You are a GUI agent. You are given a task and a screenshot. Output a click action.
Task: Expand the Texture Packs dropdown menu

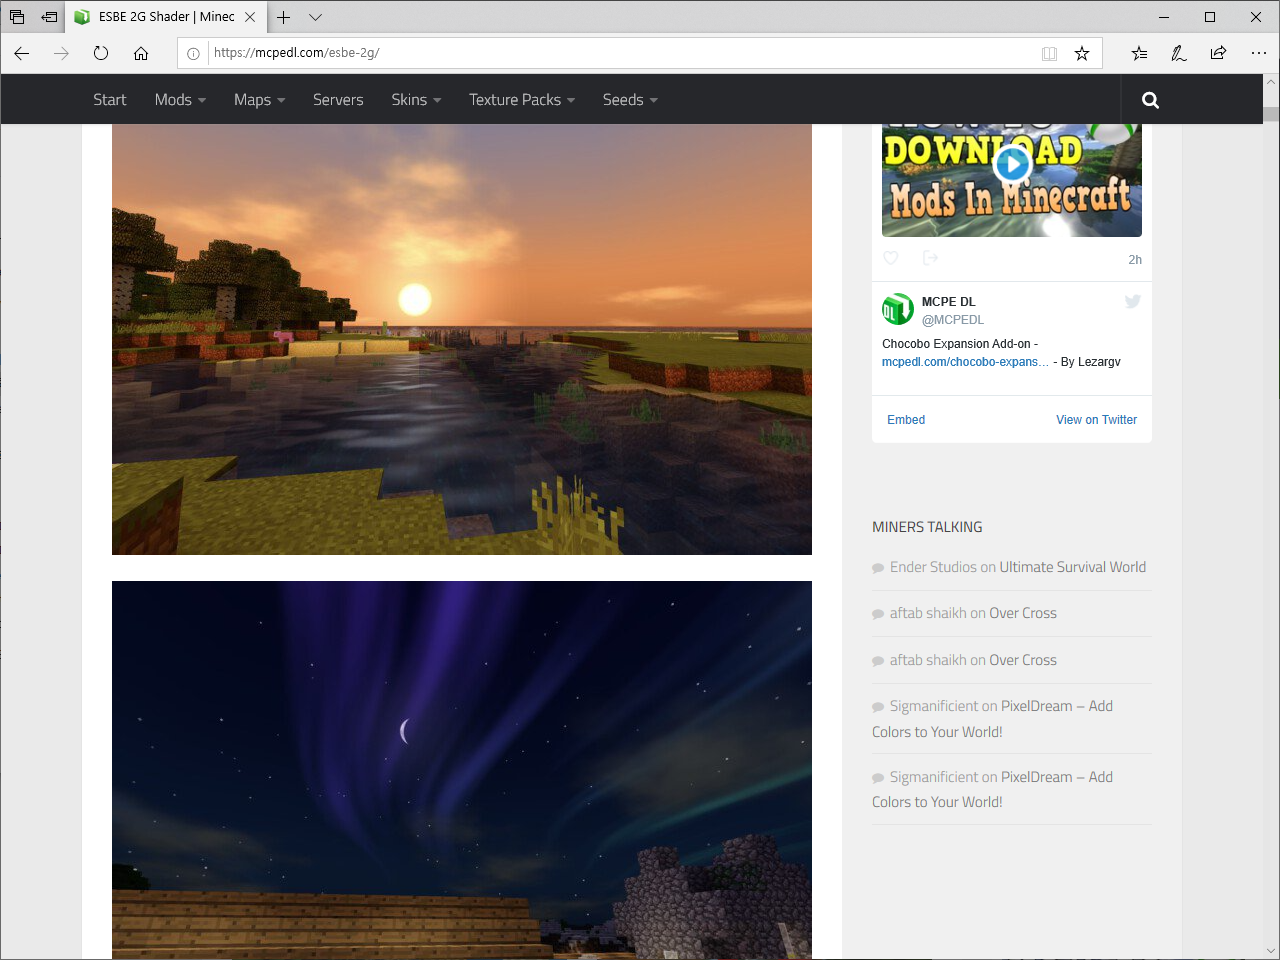(522, 100)
